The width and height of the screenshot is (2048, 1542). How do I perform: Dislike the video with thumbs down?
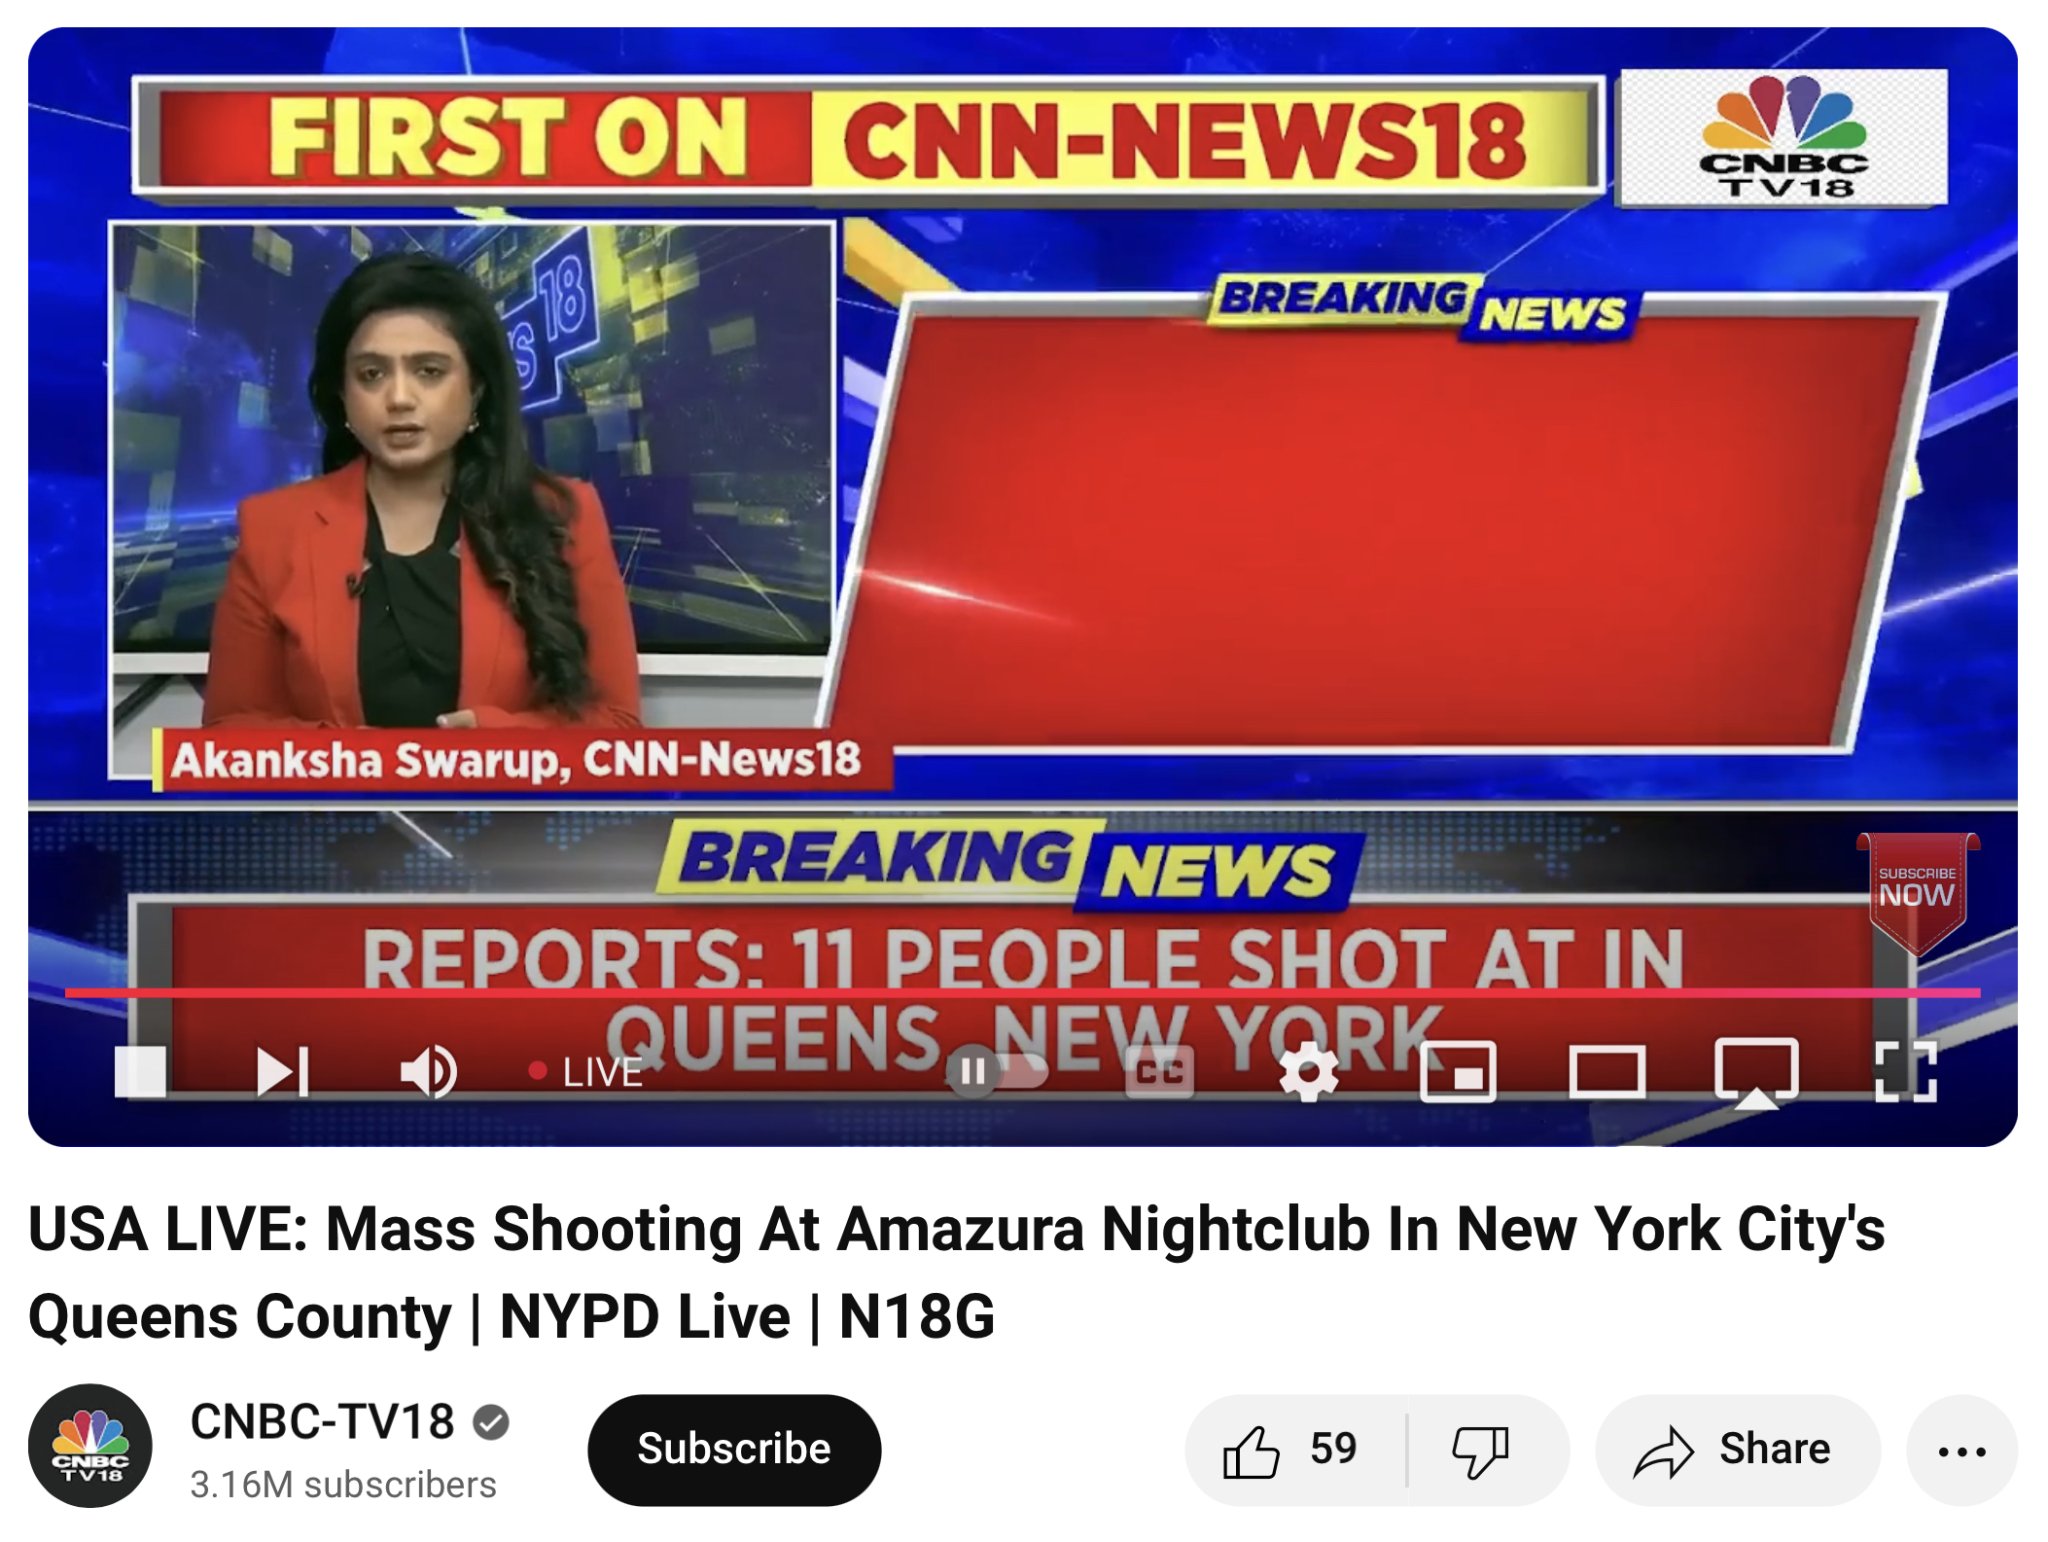pos(1483,1449)
